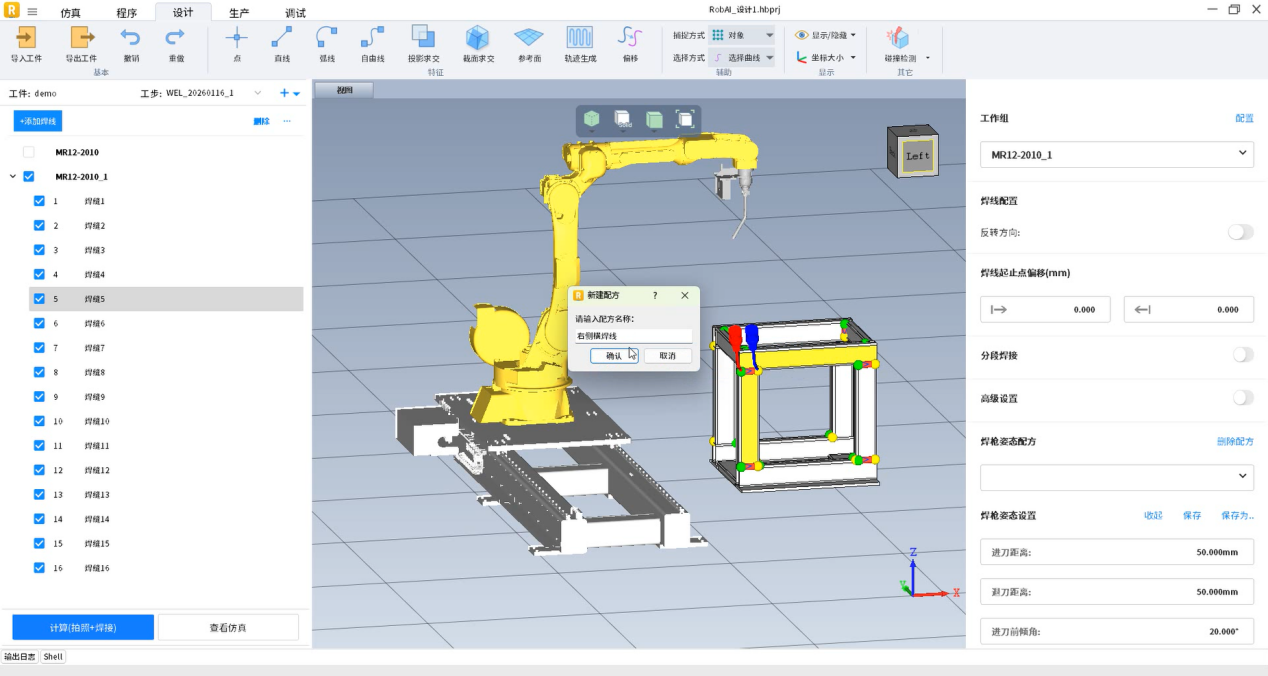This screenshot has height=676, width=1268.
Task: Open the 工作组 MR12-2010_1 dropdown
Action: point(1116,154)
